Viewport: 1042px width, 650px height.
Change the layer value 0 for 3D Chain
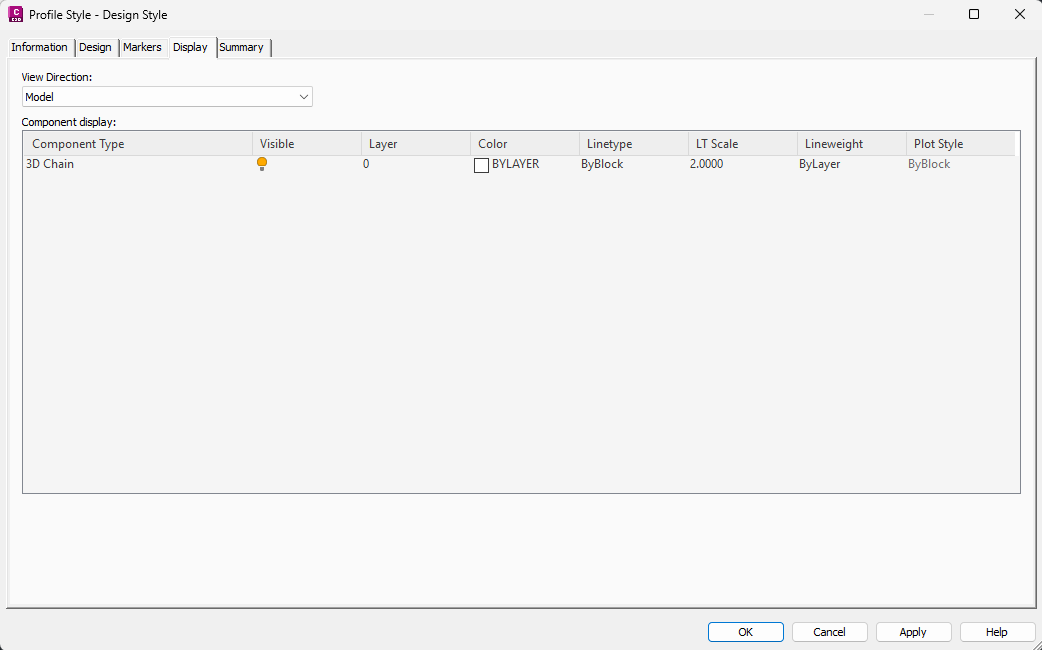coord(366,163)
